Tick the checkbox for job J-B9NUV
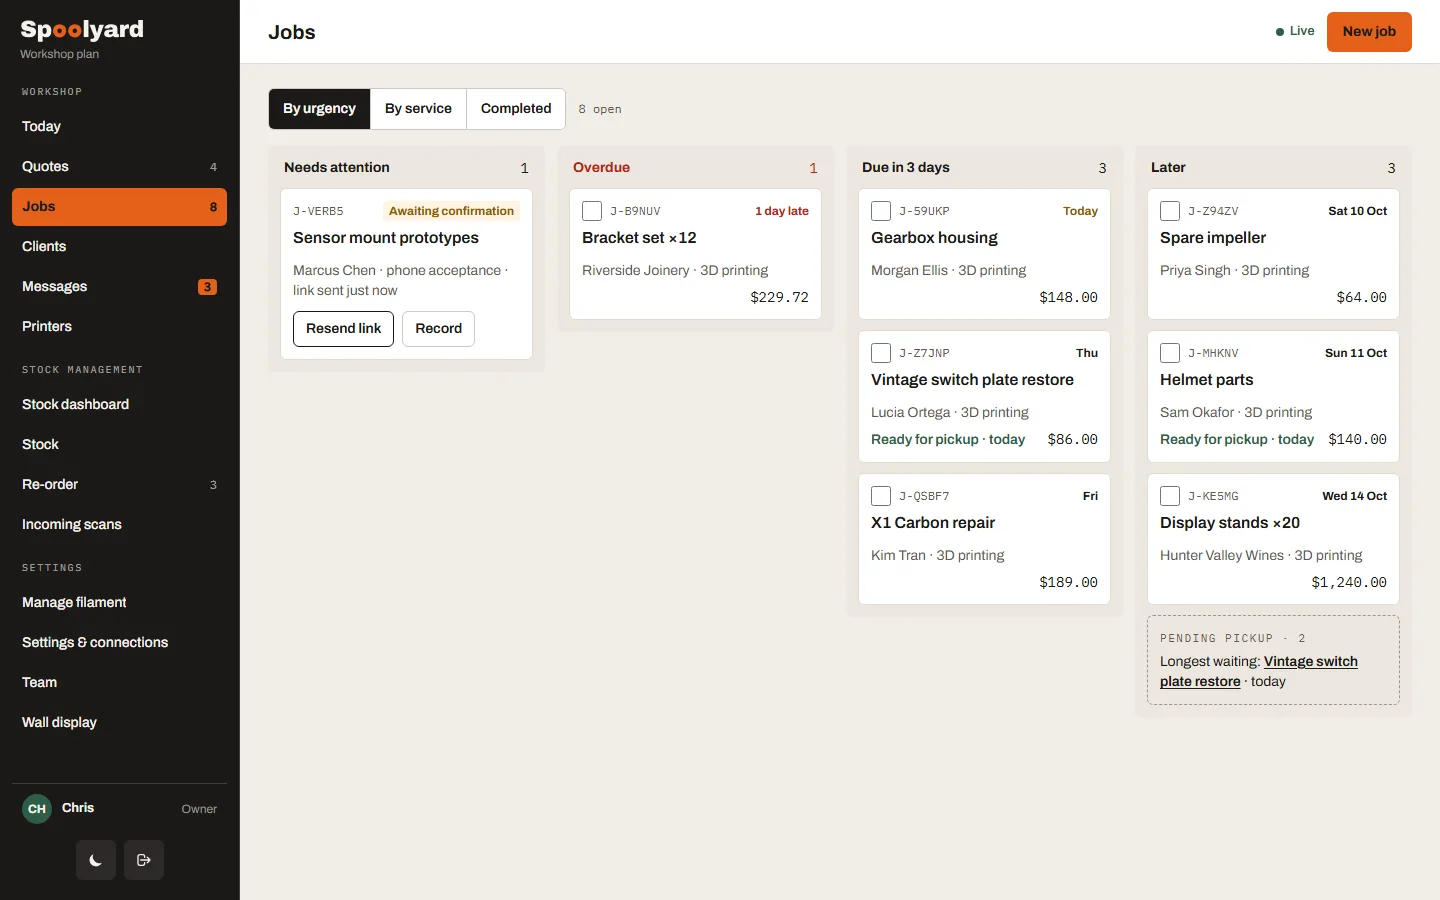 [592, 211]
